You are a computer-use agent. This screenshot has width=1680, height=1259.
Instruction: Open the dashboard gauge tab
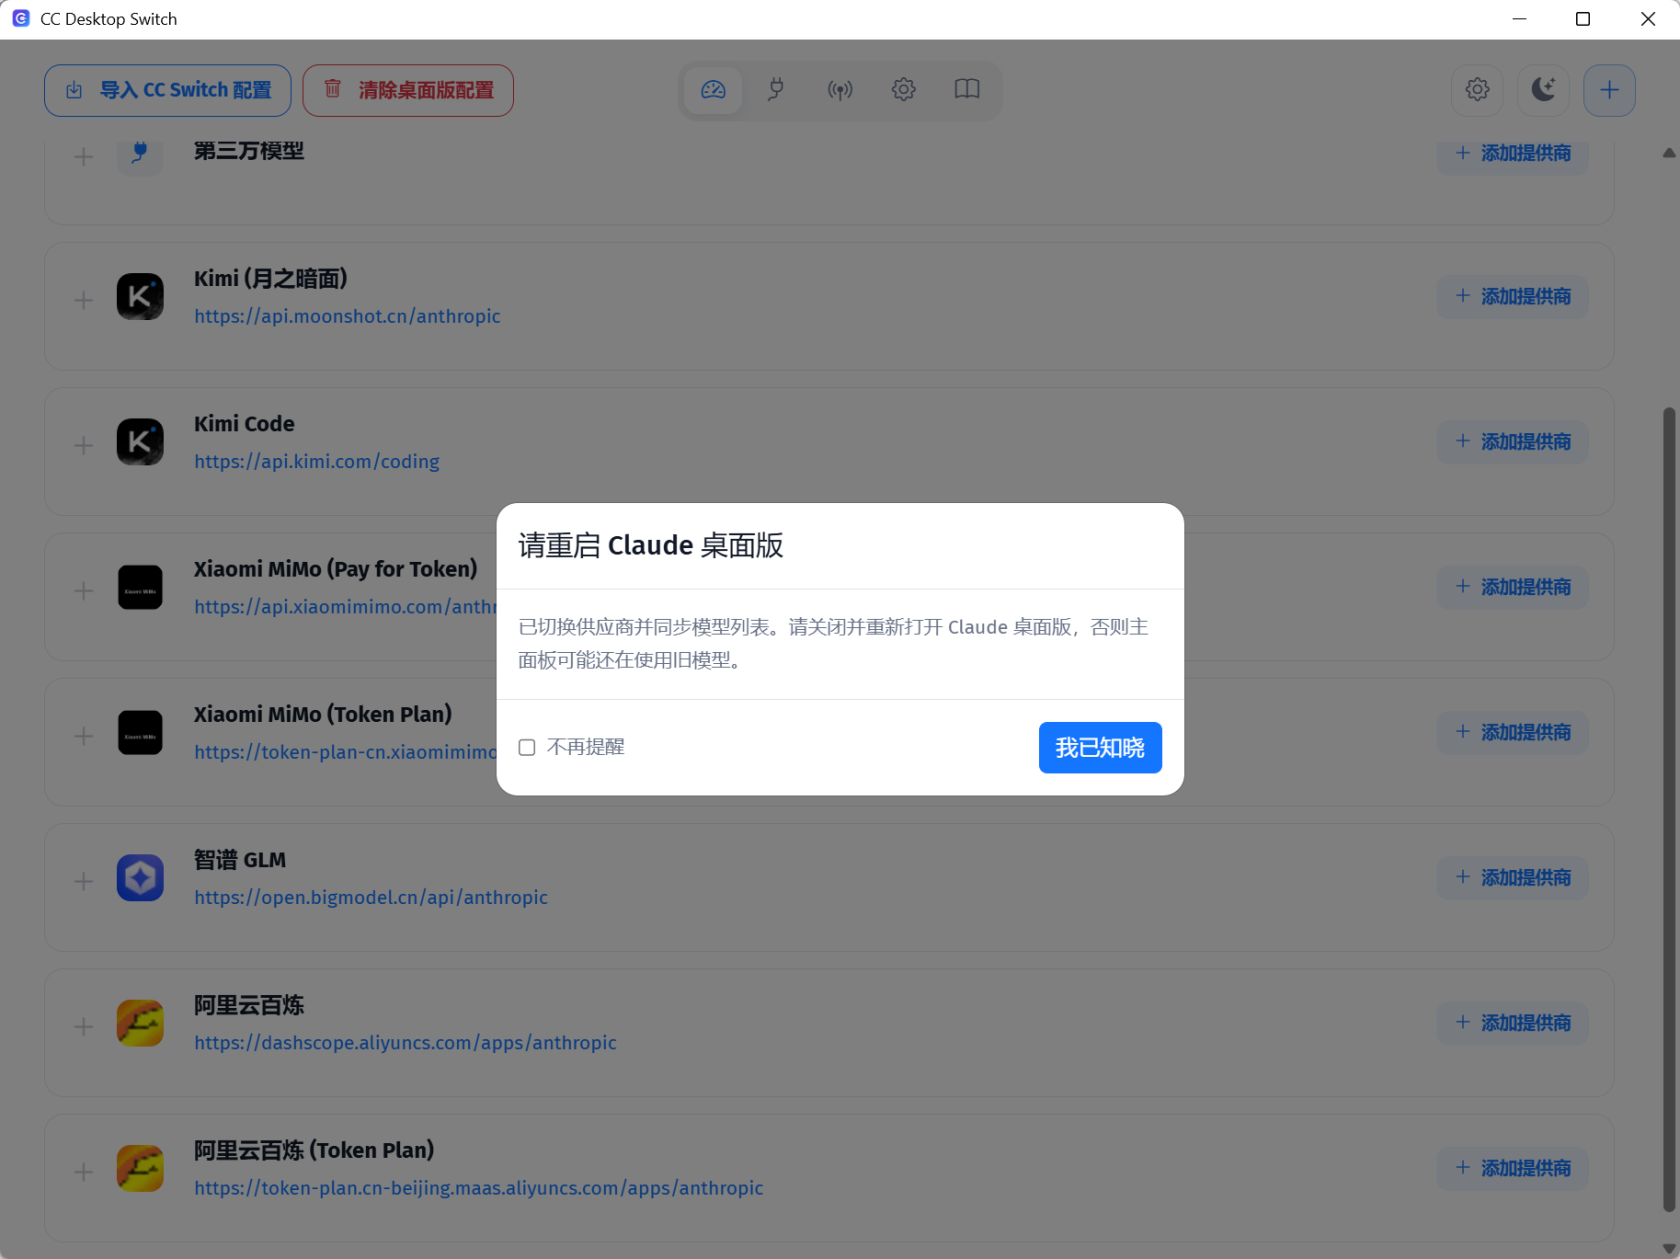[713, 90]
